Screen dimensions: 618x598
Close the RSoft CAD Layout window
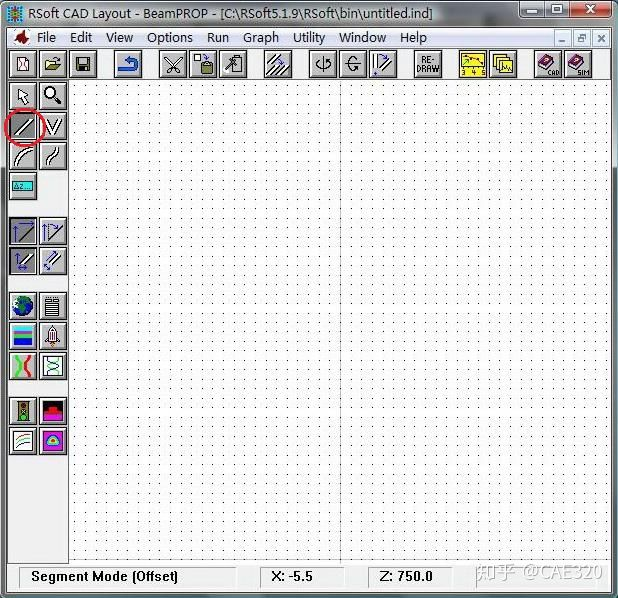coord(590,10)
